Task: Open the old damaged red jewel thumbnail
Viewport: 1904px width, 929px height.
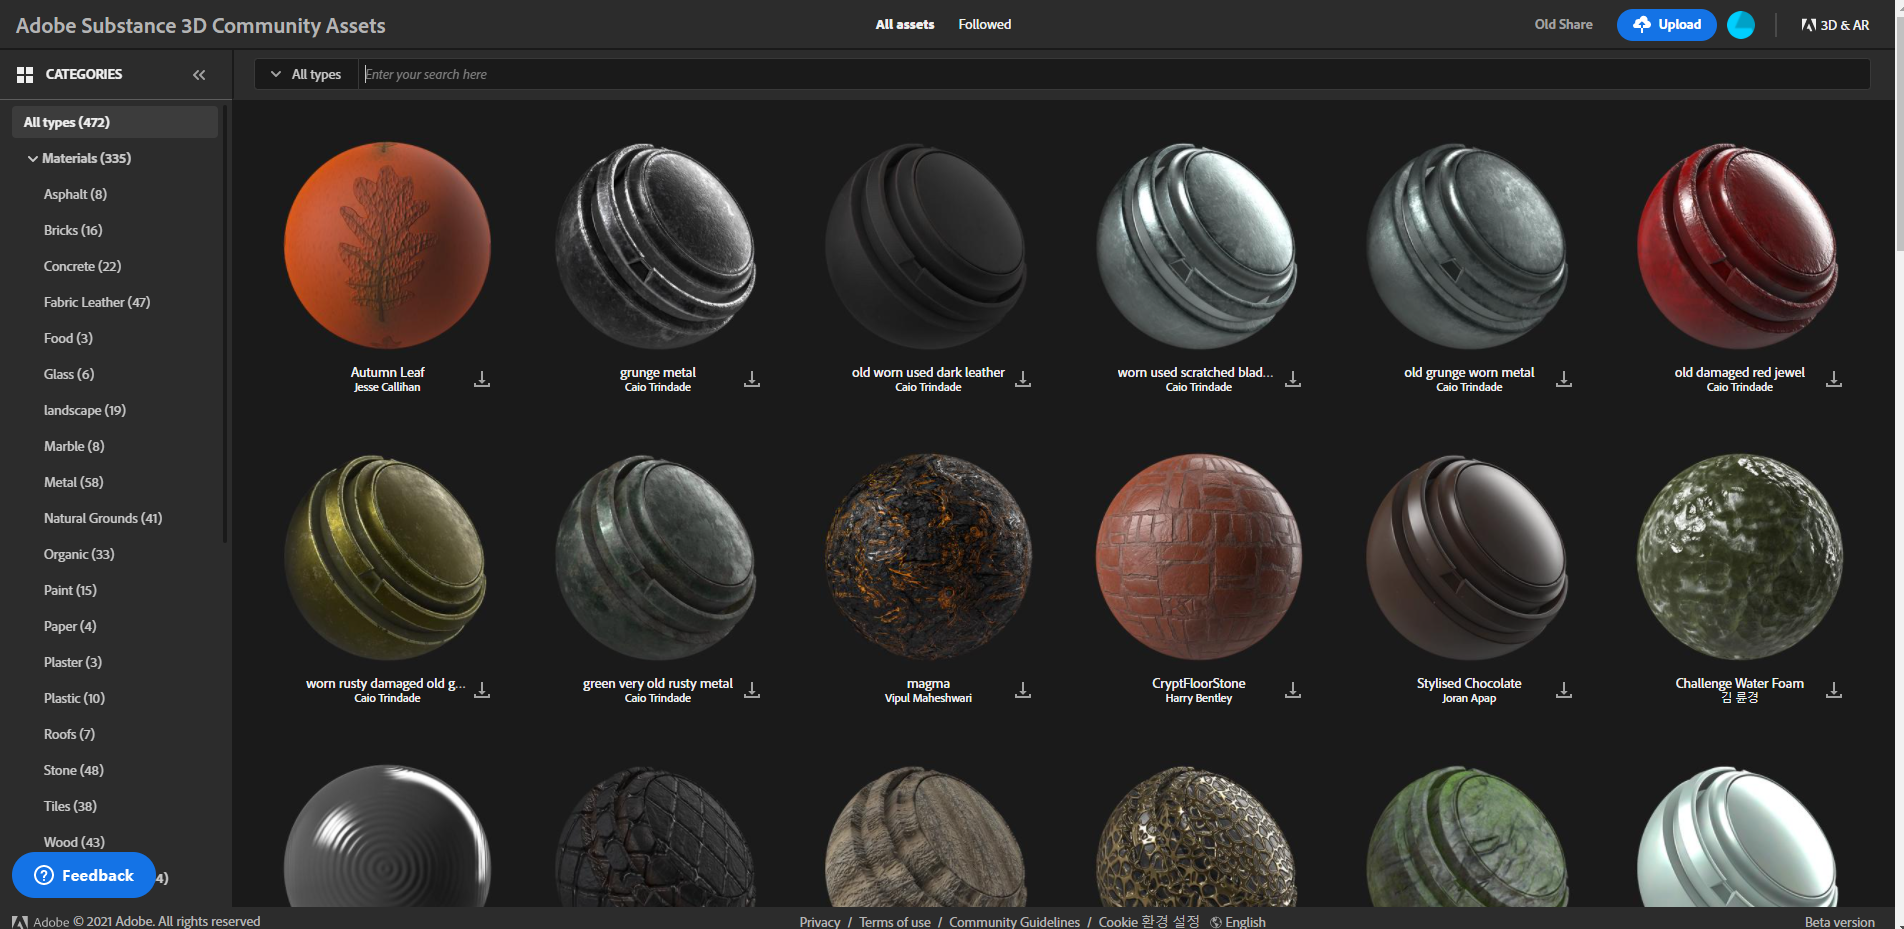Action: coord(1740,245)
